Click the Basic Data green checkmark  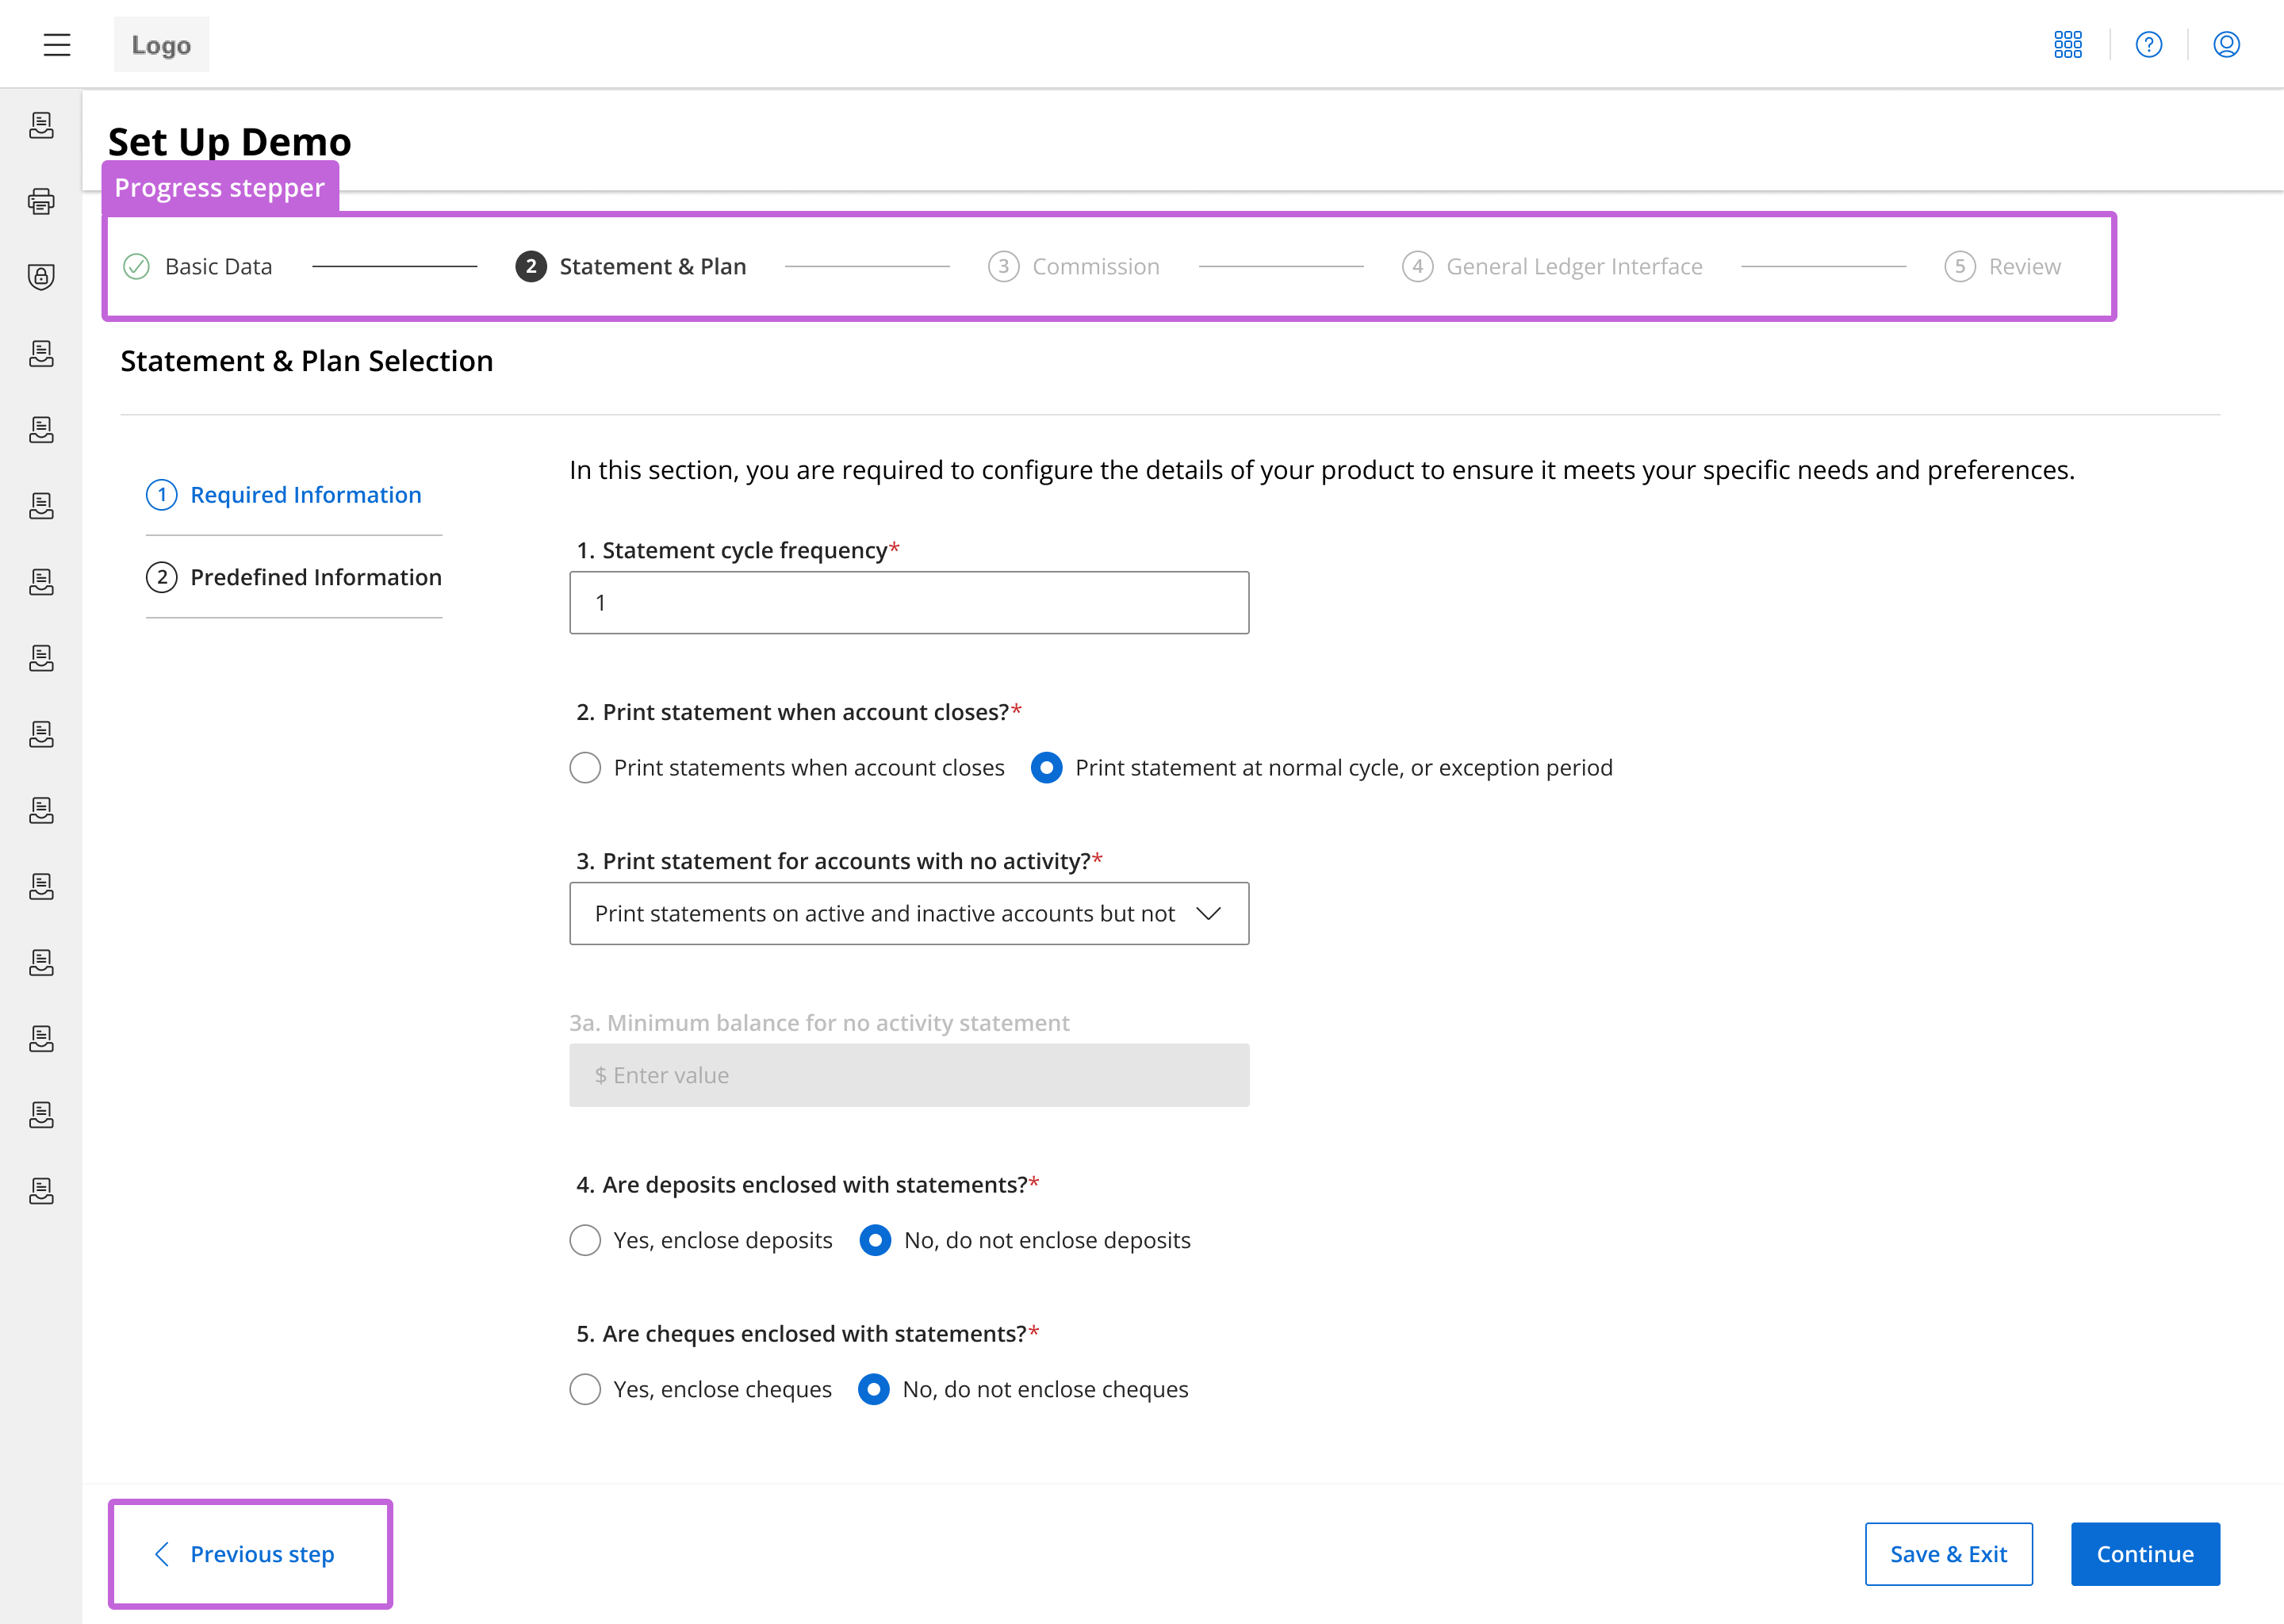coord(136,266)
